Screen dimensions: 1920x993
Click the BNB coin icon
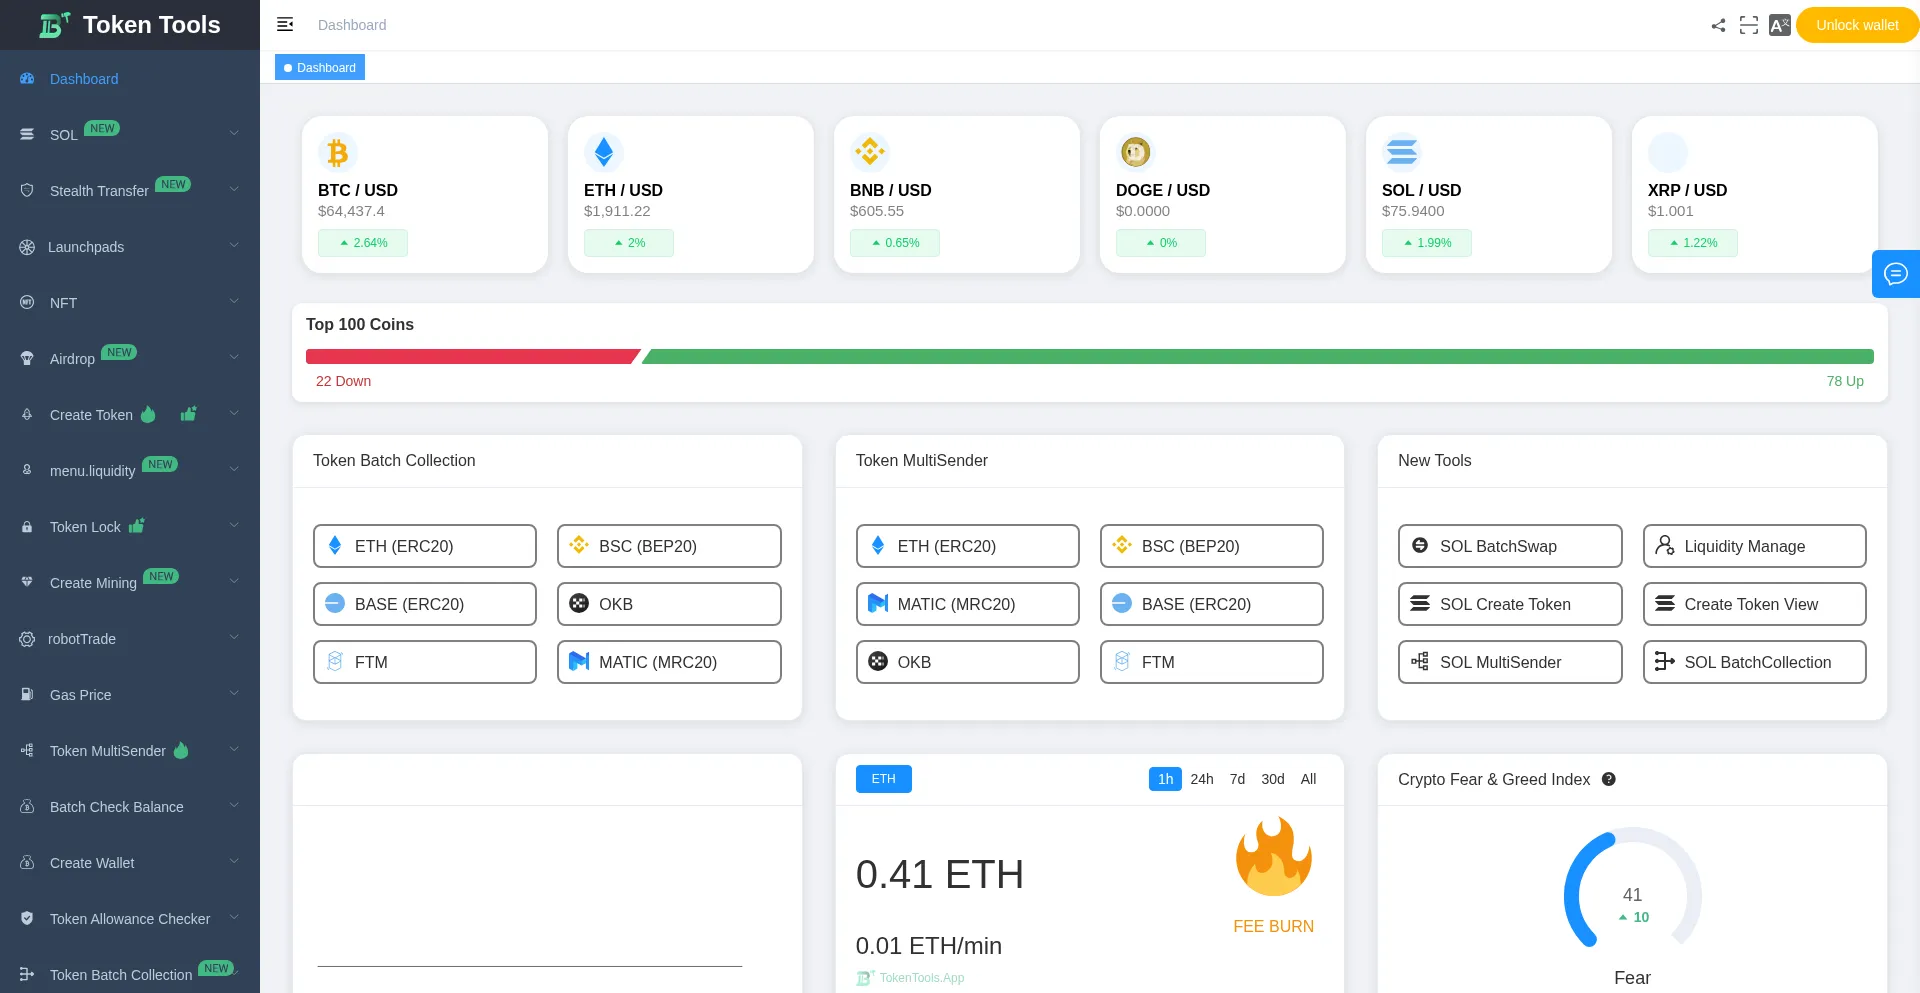pos(870,152)
